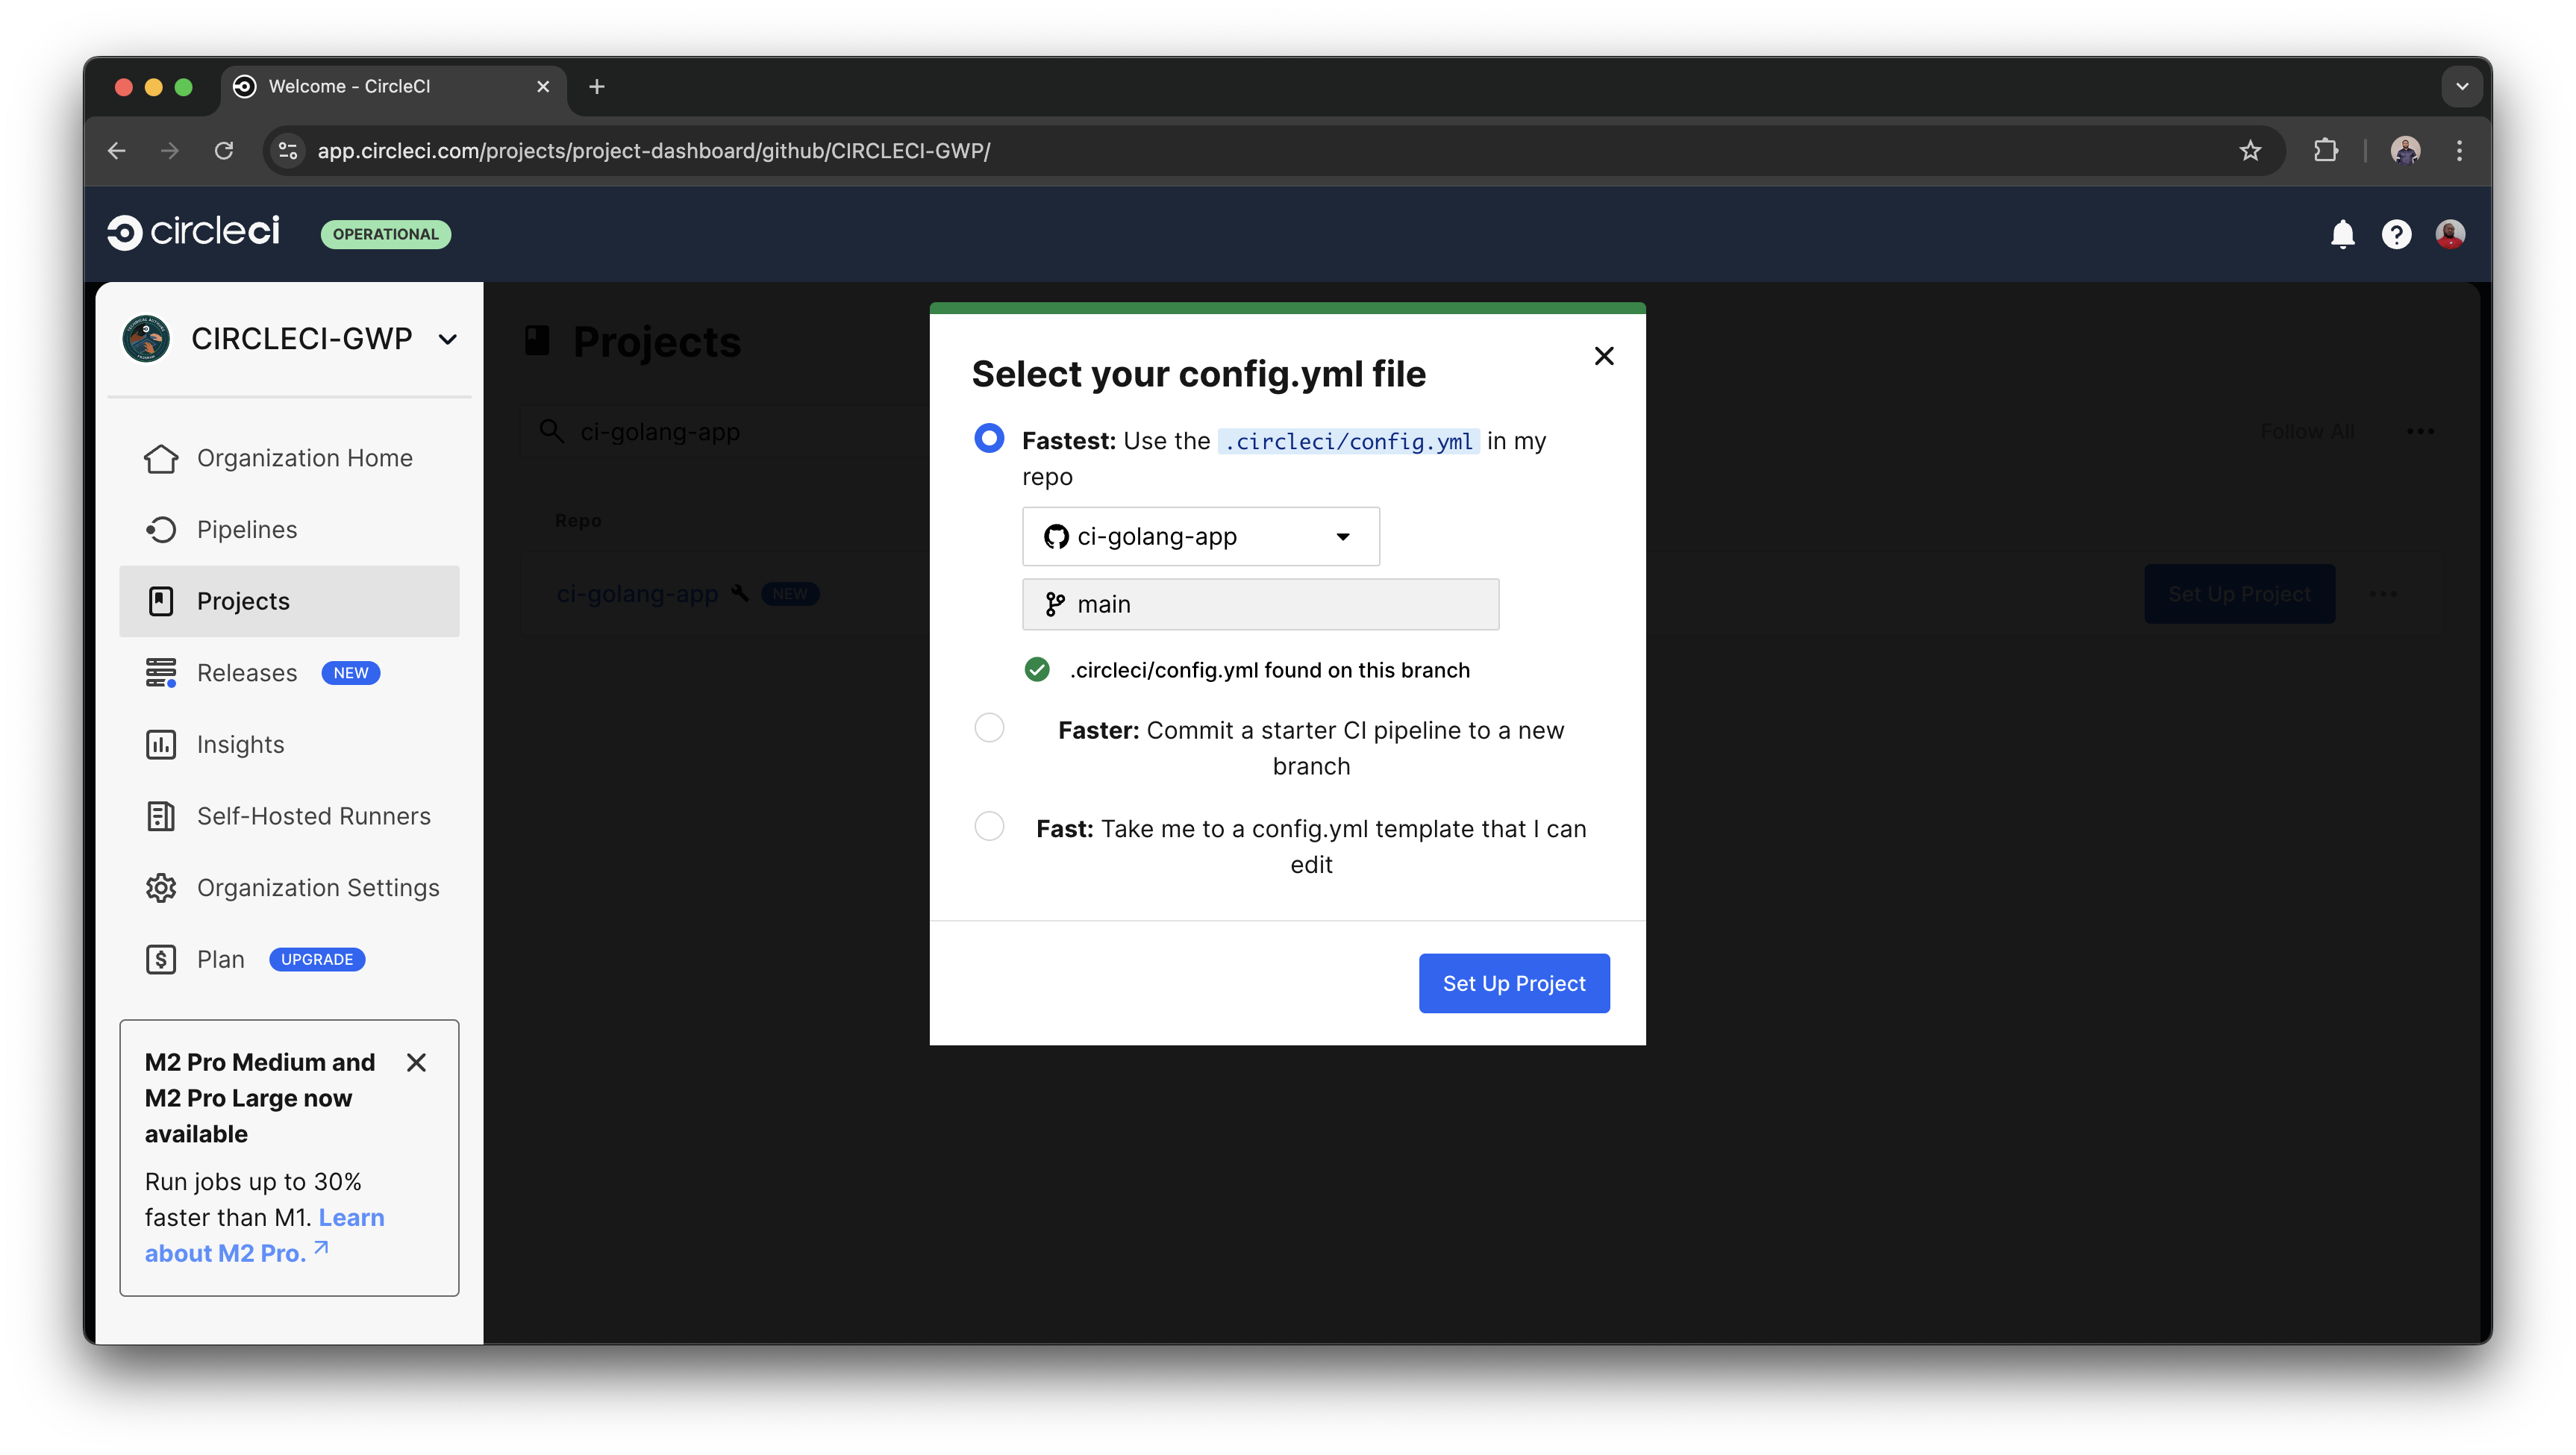Click the CircleCI logo in header
This screenshot has height=1455, width=2576.
[x=194, y=233]
